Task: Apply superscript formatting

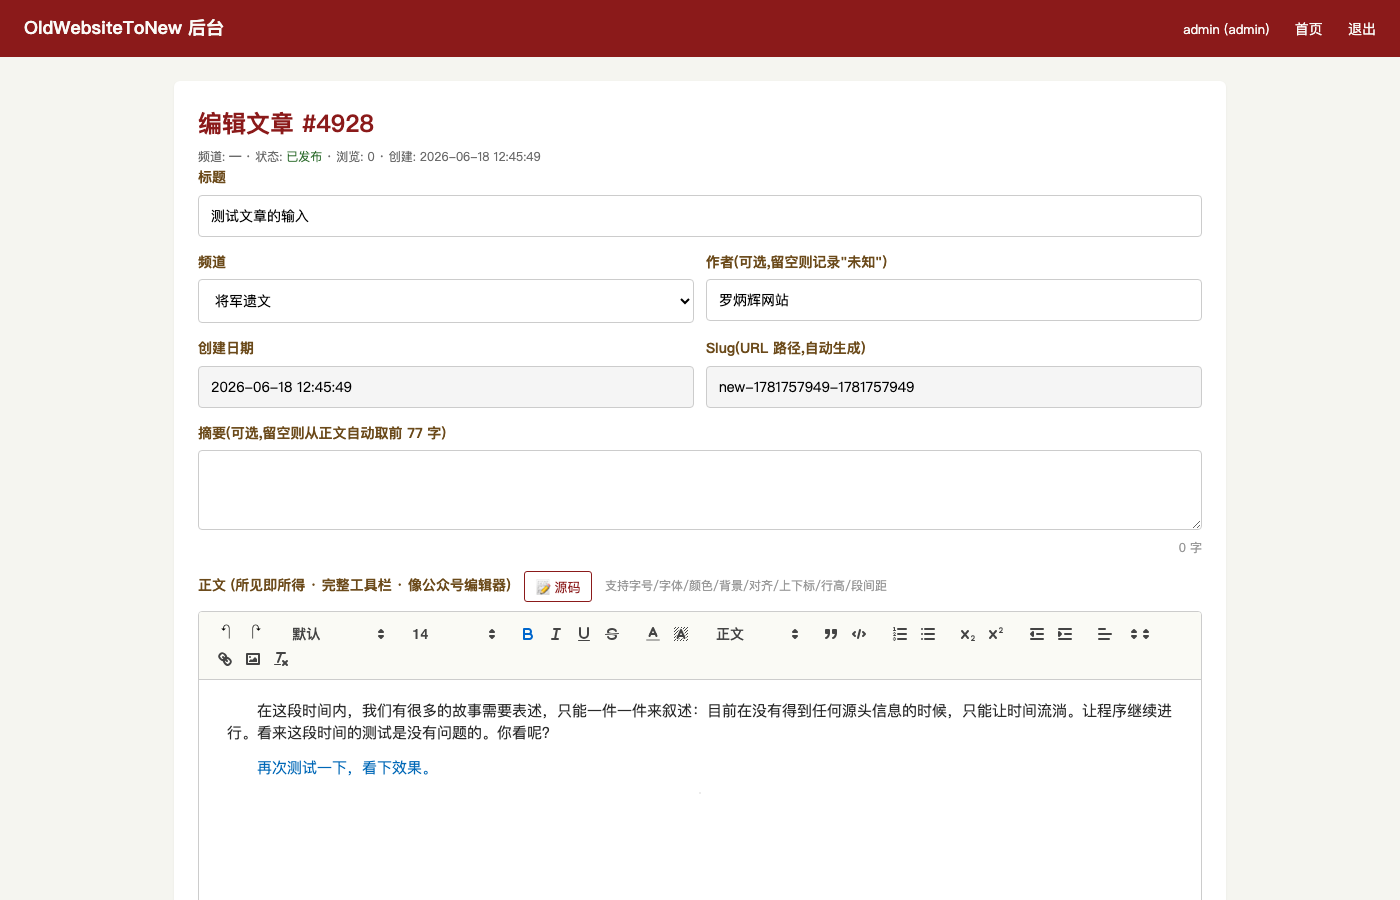Action: point(996,634)
